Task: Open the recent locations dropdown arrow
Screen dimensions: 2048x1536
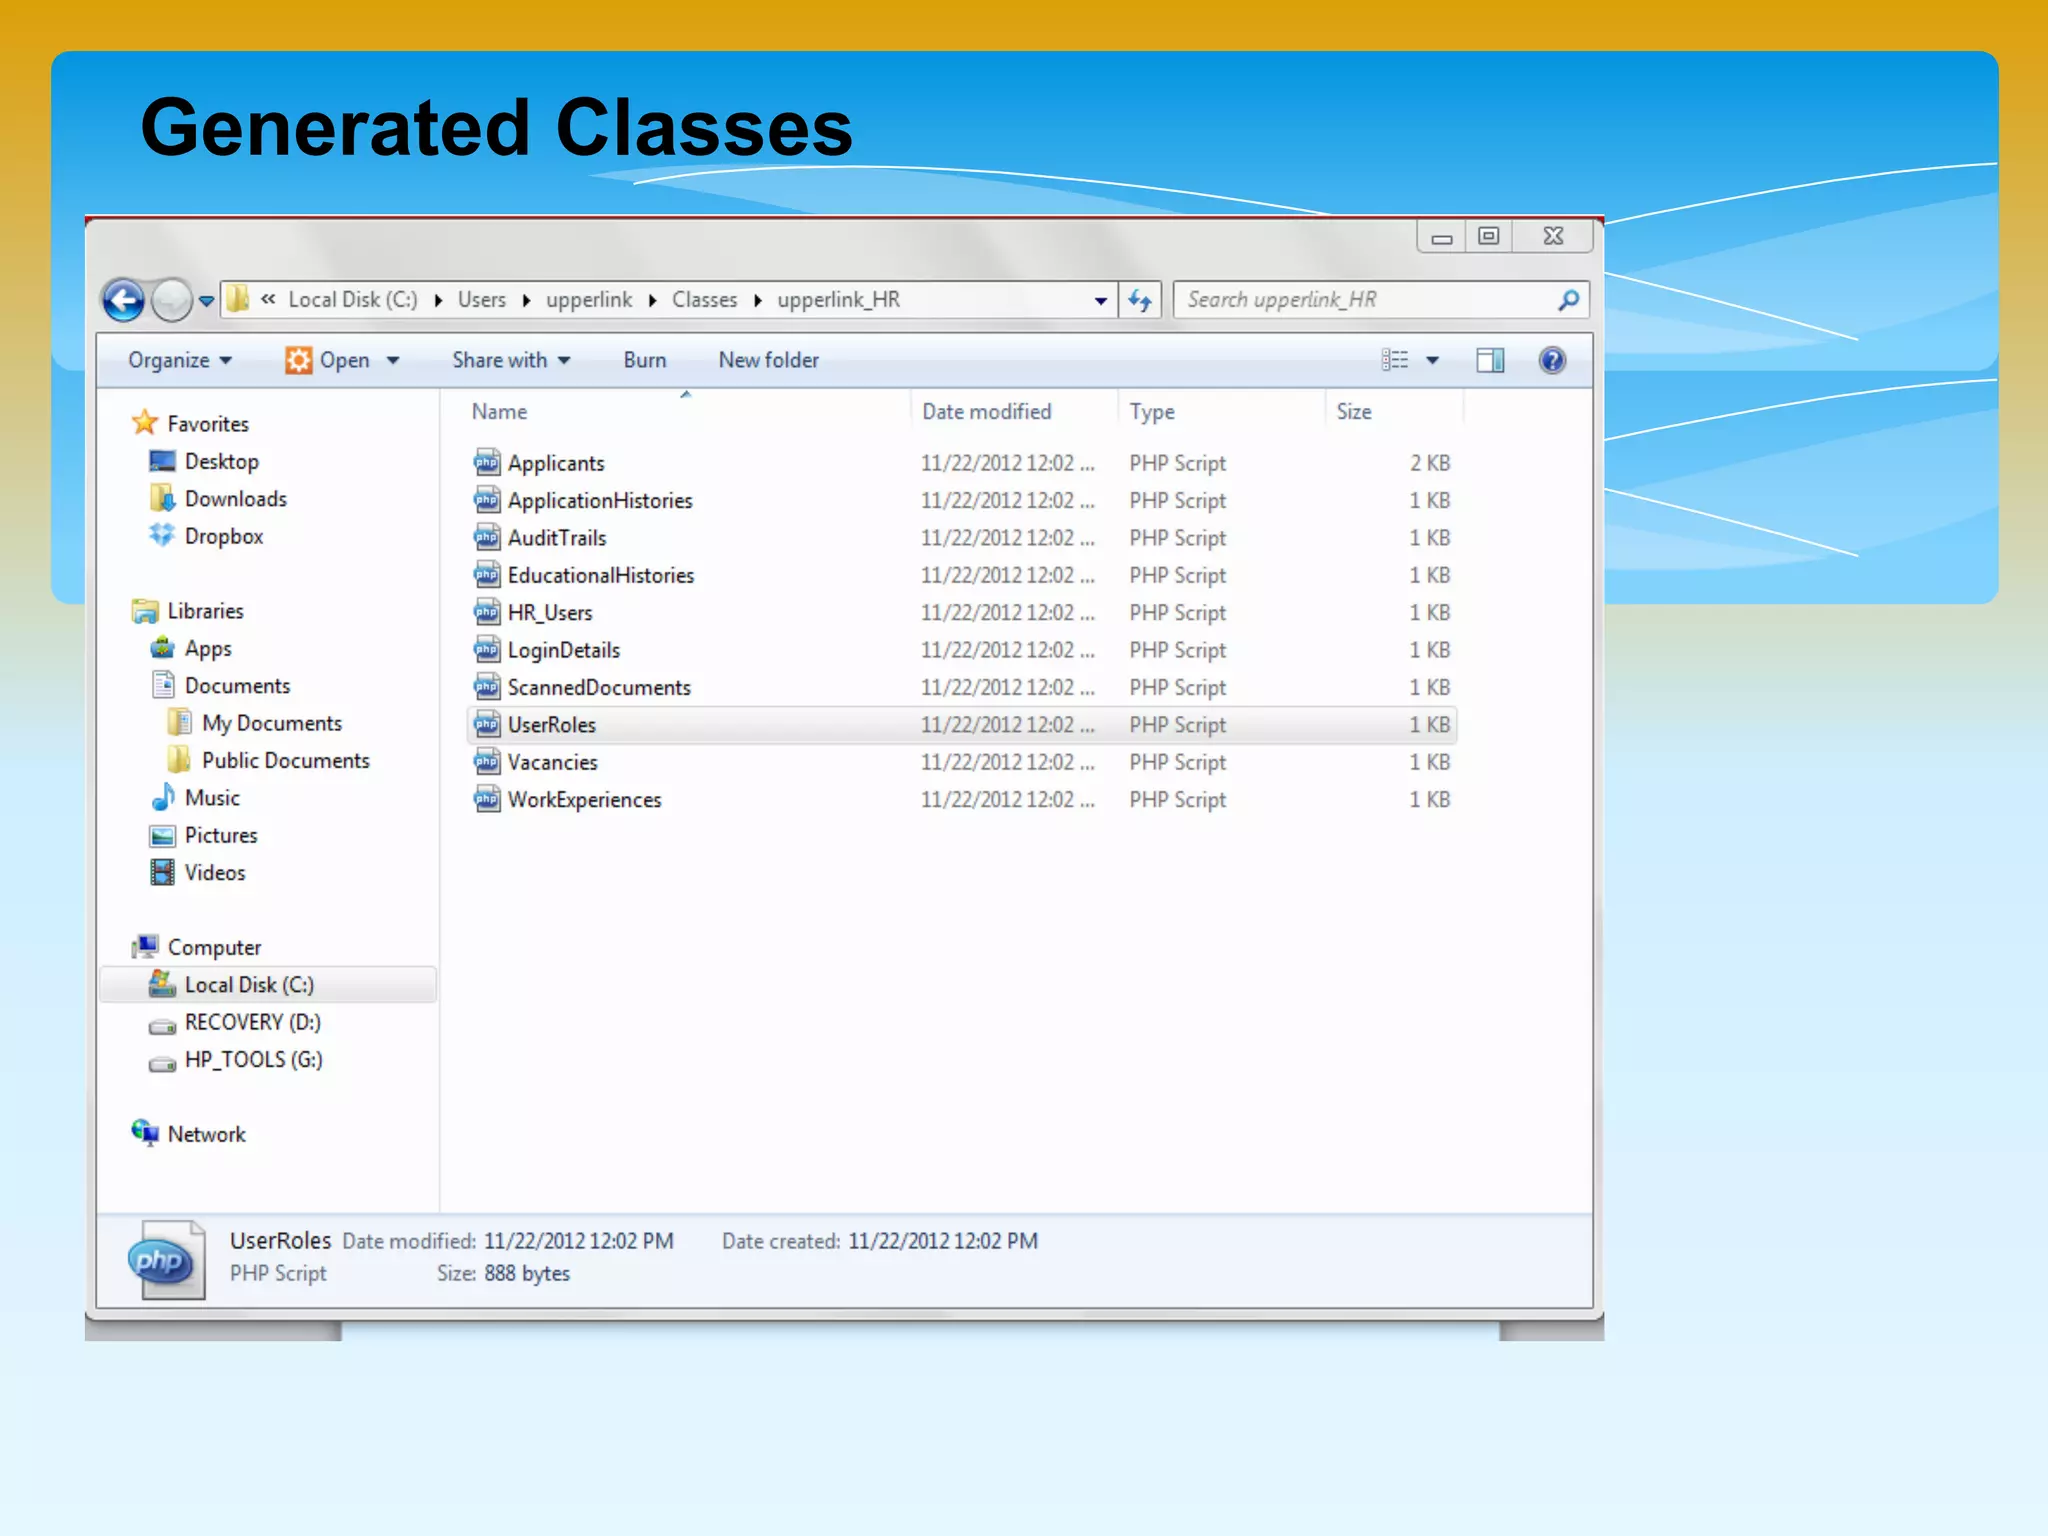Action: tap(206, 300)
